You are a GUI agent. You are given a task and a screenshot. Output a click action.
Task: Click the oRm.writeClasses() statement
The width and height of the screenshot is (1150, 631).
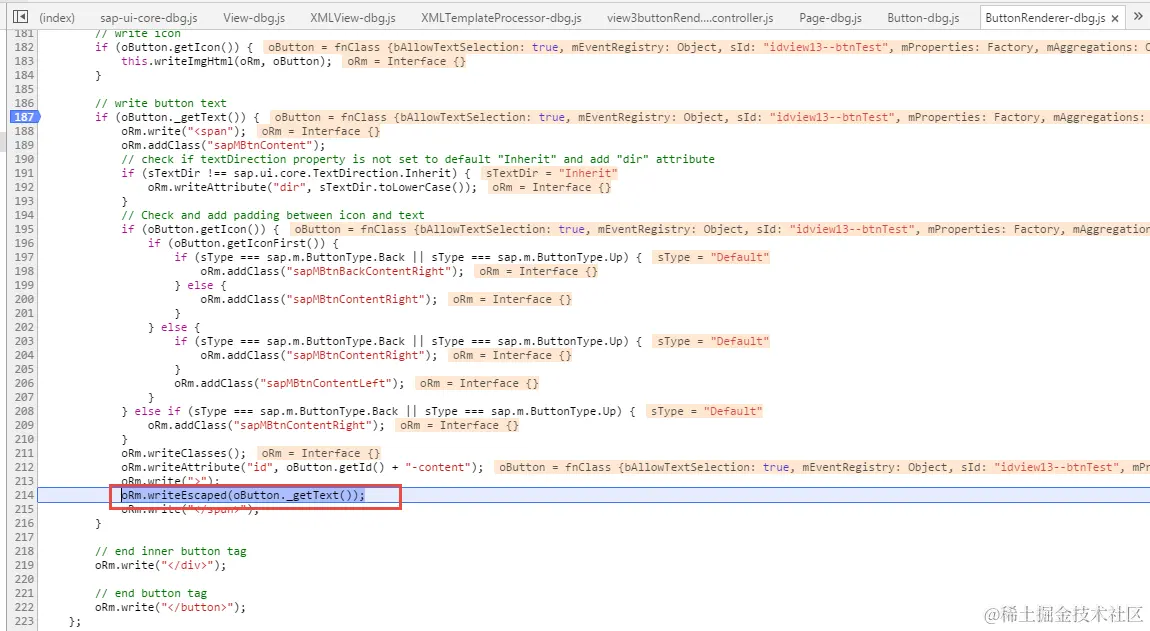click(x=183, y=453)
